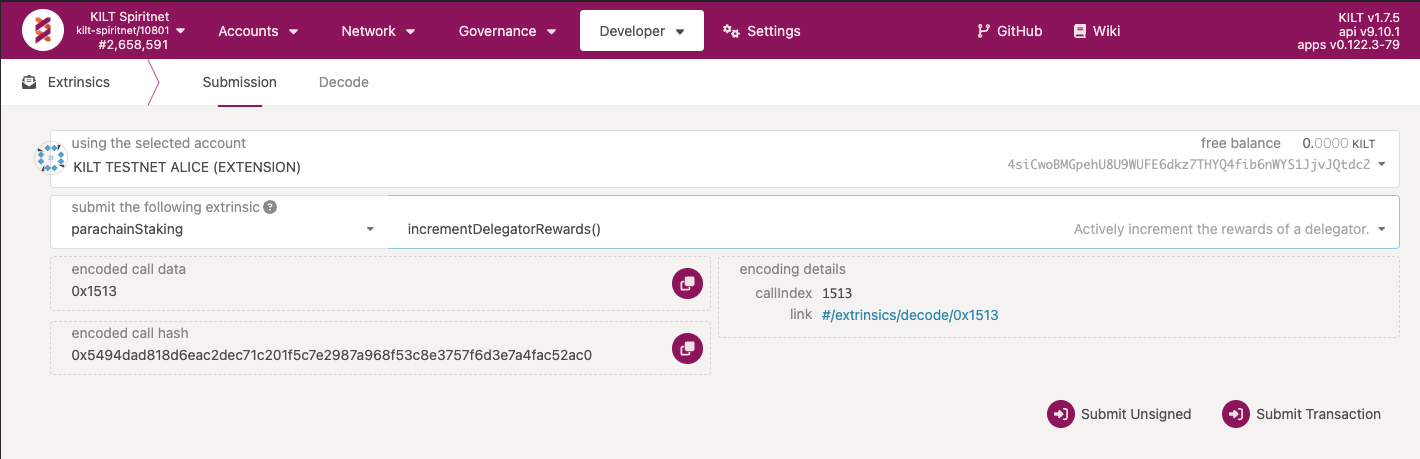Click the Wiki book icon

pyautogui.click(x=1079, y=31)
